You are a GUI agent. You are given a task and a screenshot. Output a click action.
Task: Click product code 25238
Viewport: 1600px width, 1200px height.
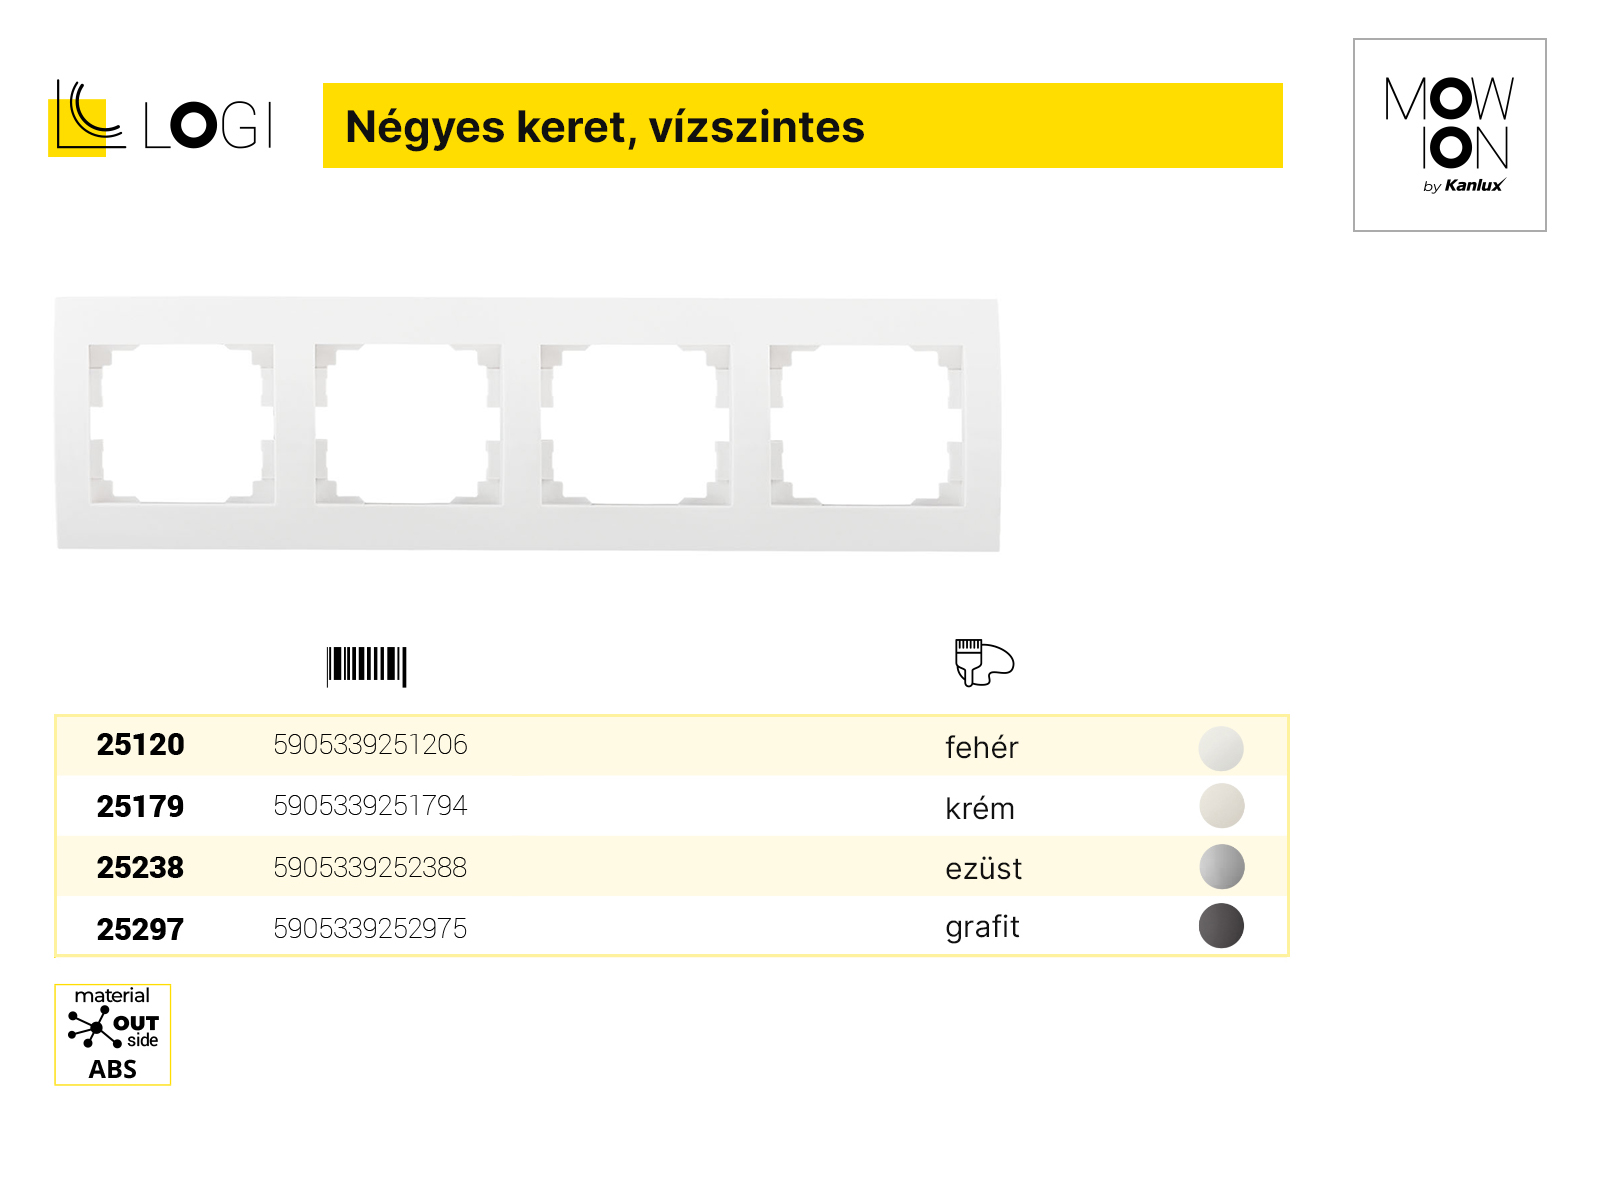140,868
